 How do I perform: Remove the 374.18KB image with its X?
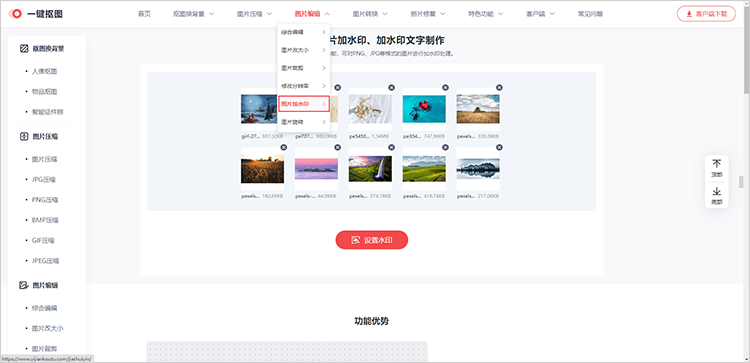click(392, 147)
